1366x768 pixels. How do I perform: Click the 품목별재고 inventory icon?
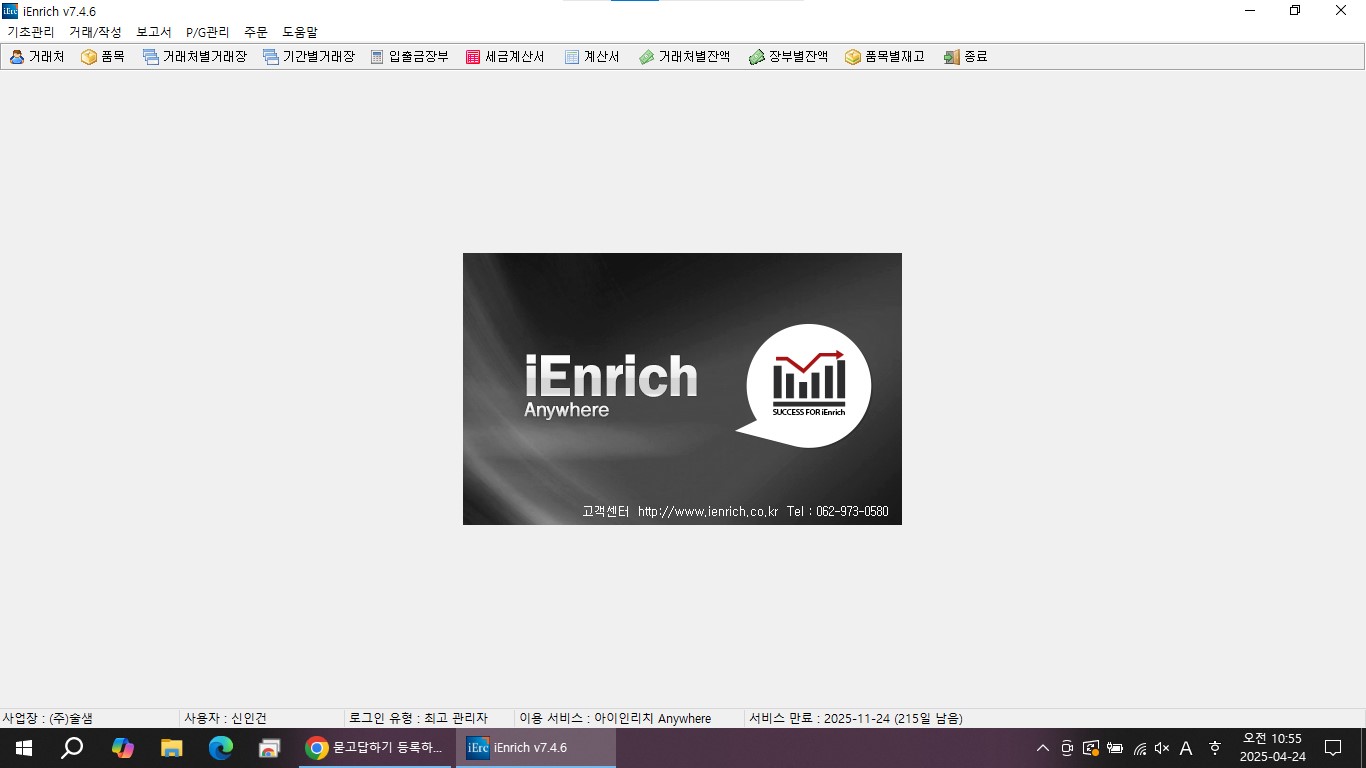pos(853,57)
